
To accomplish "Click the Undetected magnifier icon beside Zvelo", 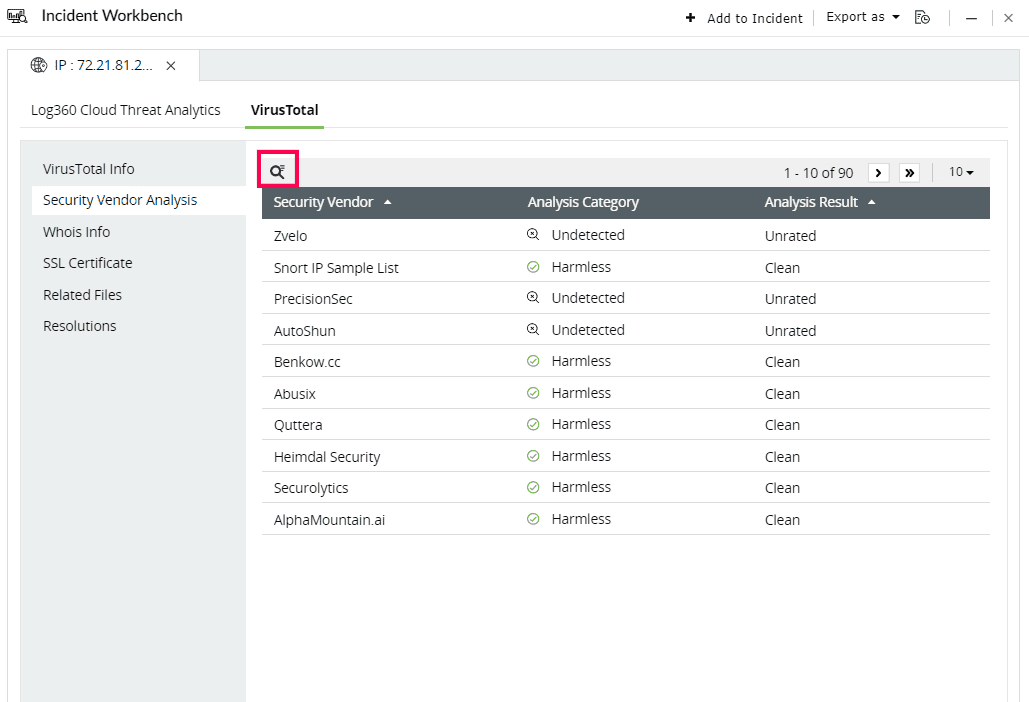I will (x=531, y=234).
